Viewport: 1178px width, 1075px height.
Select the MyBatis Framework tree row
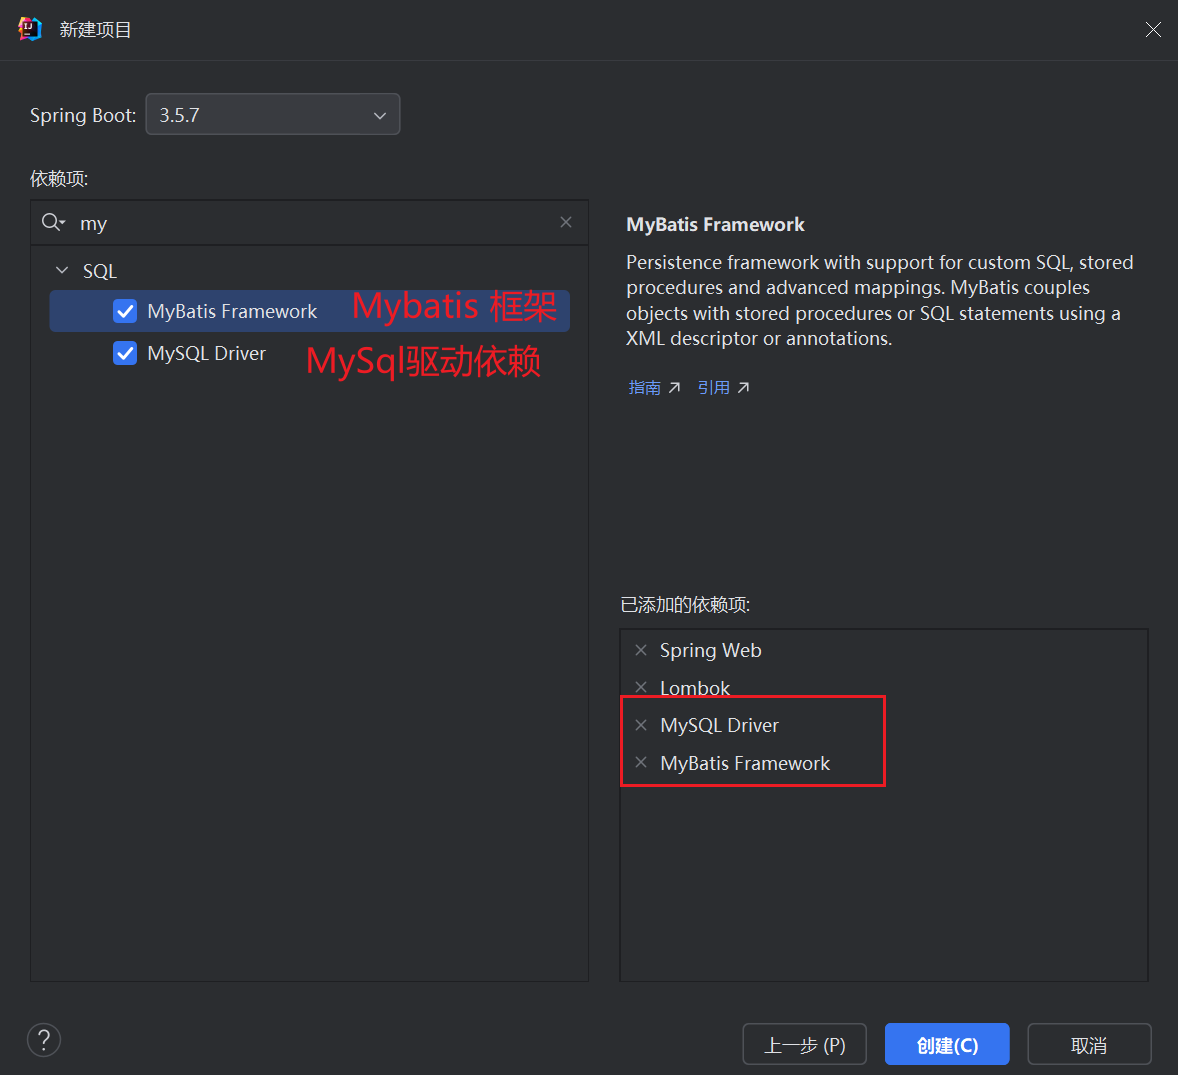[310, 311]
